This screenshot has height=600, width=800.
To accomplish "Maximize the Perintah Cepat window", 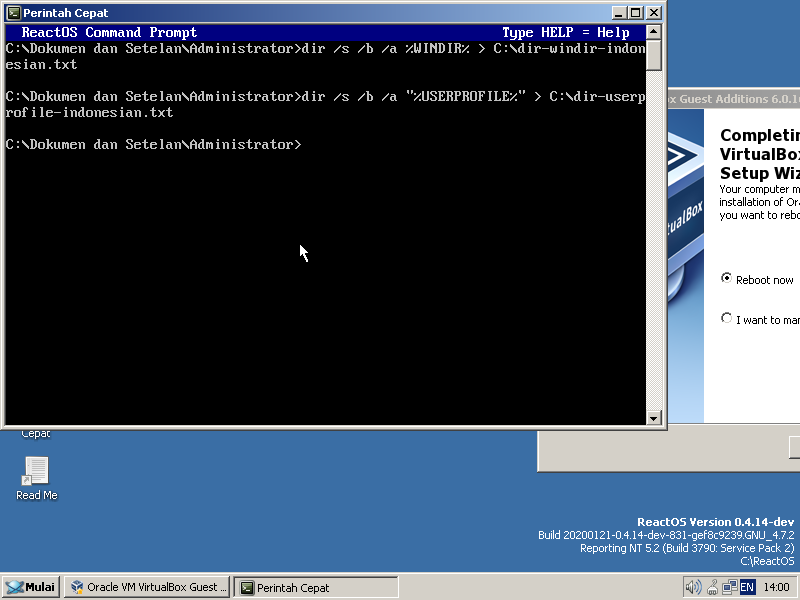I will coord(636,13).
